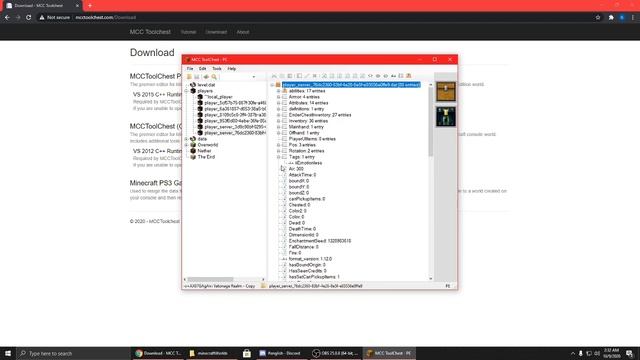The height and width of the screenshot is (360, 640).
Task: Collapse the Tags: 1 entry node
Action: point(279,157)
